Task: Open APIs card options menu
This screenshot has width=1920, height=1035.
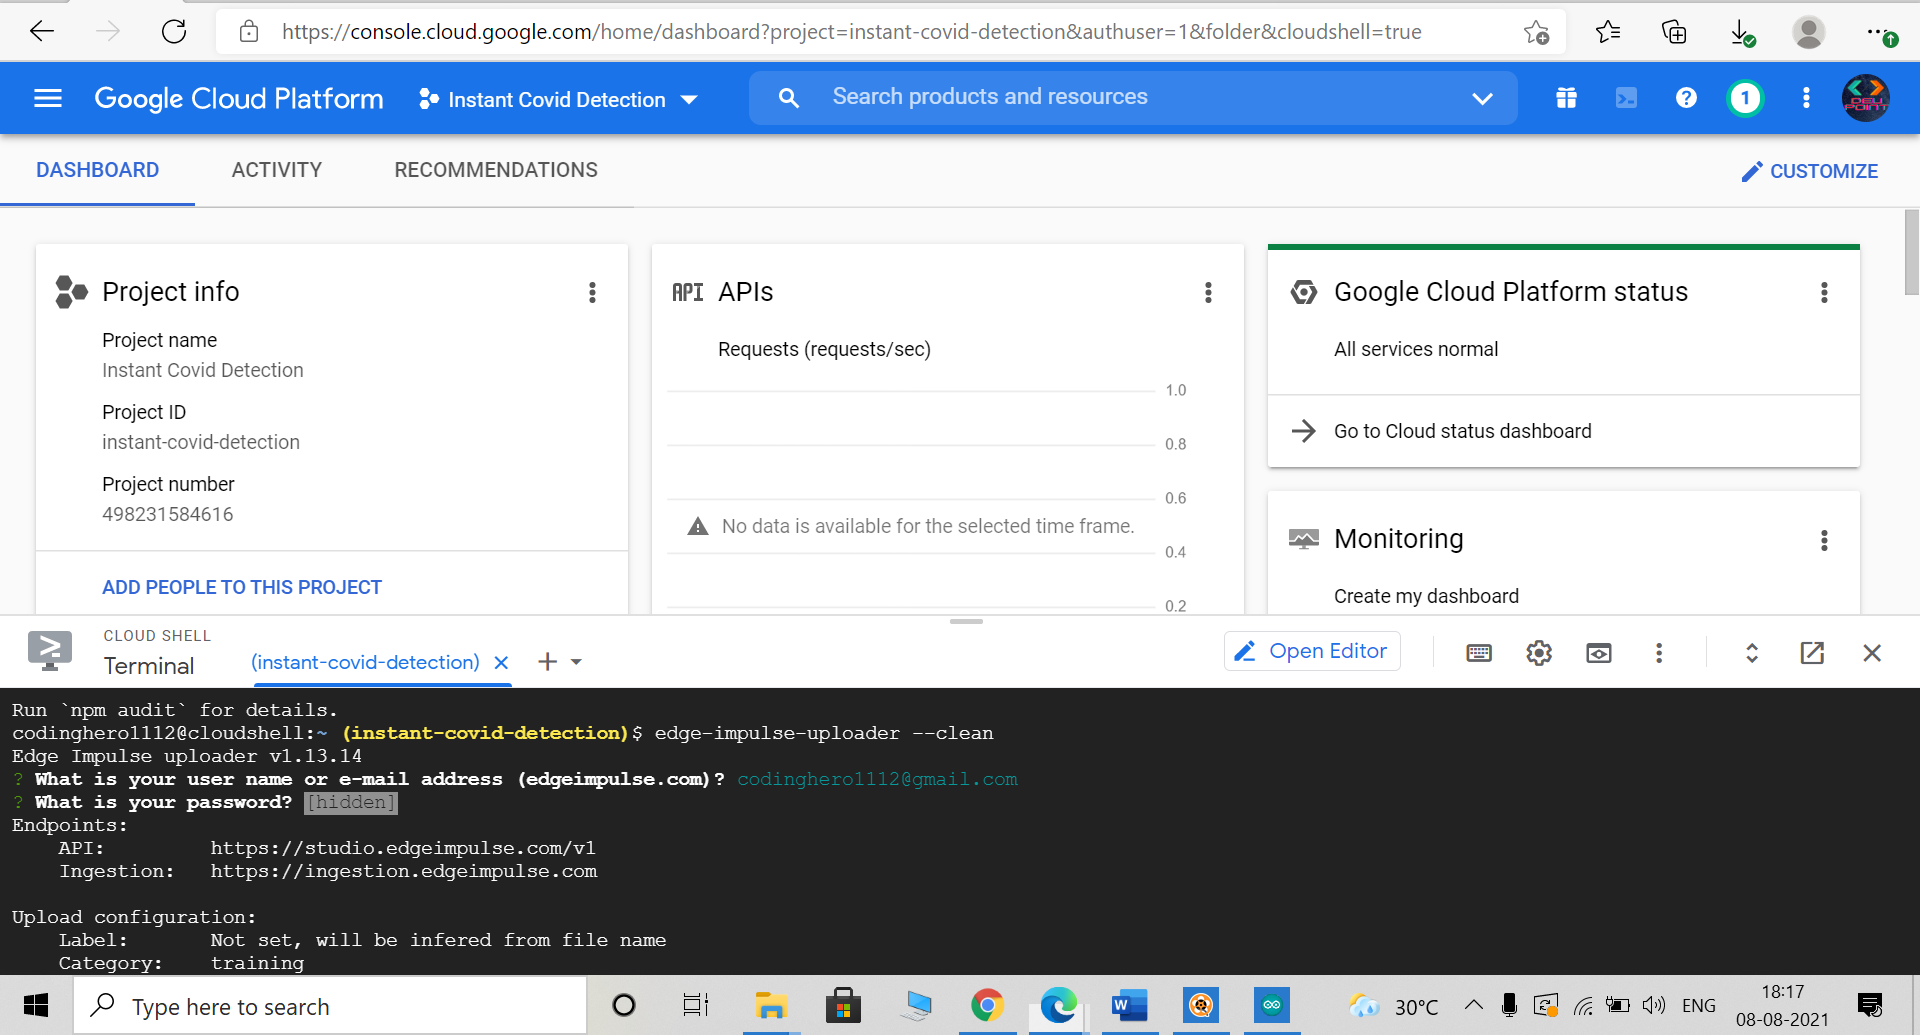Action: [x=1208, y=292]
